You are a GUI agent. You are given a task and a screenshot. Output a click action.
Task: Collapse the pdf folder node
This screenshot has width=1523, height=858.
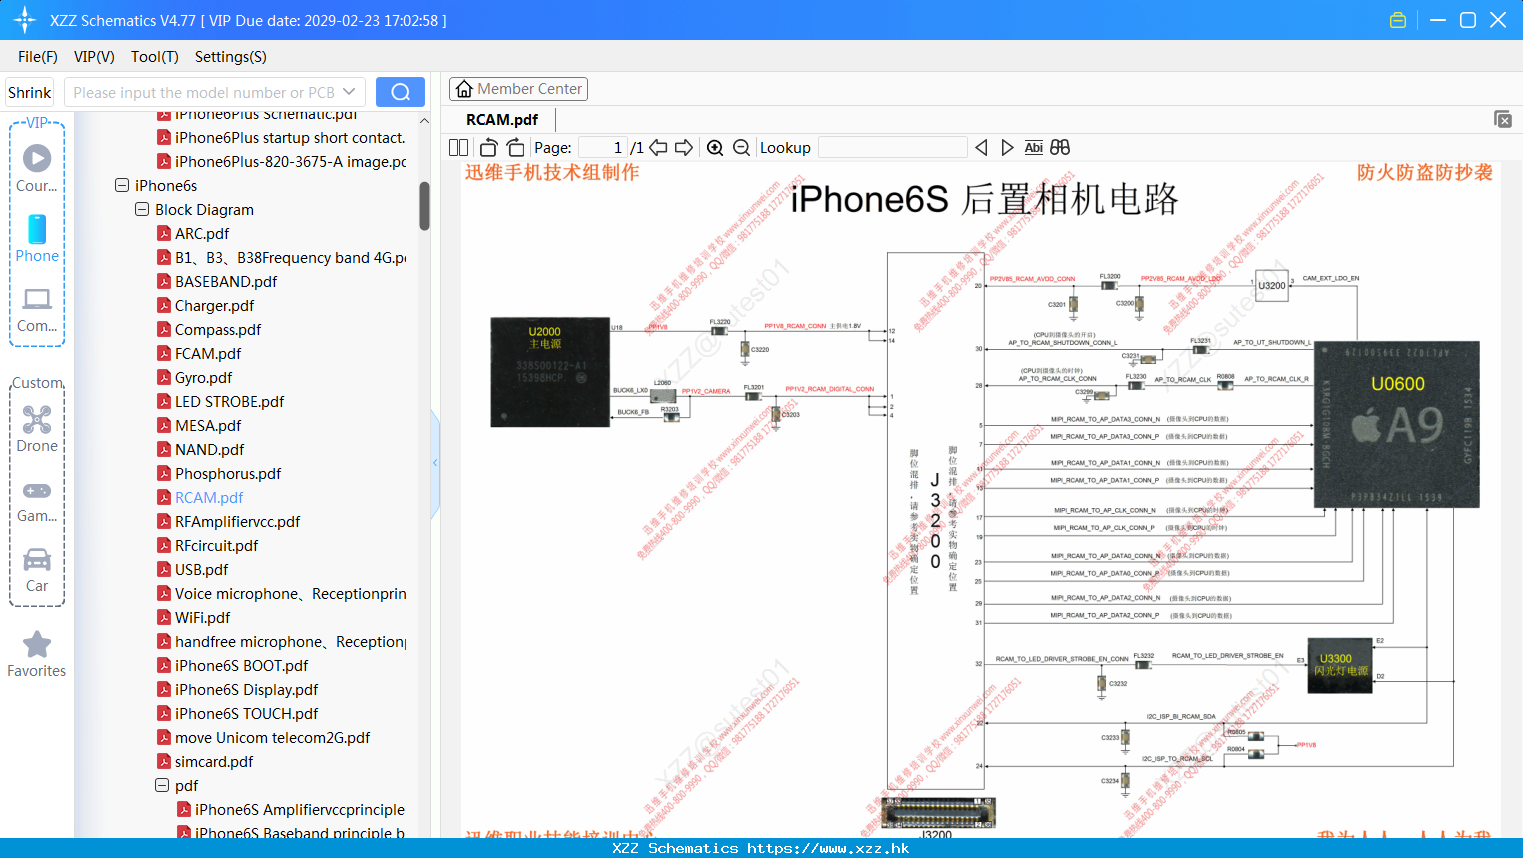coord(162,785)
